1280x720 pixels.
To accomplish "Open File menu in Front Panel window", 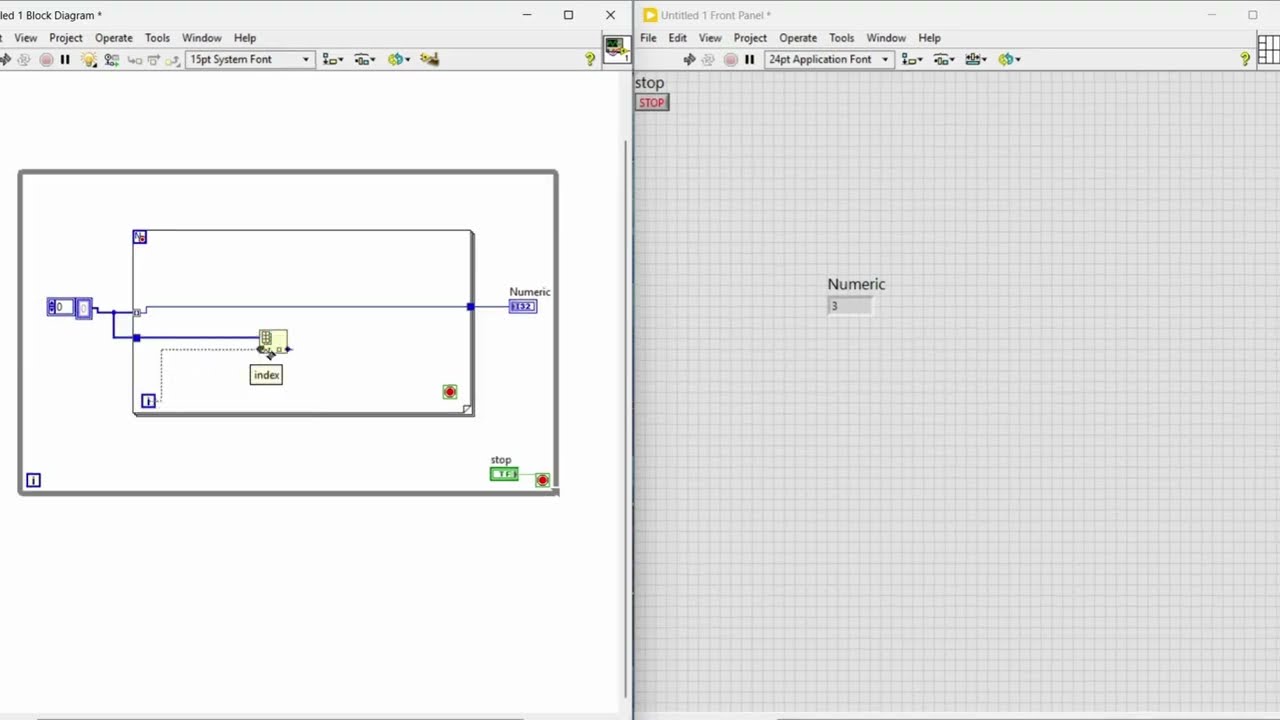I will [x=648, y=38].
